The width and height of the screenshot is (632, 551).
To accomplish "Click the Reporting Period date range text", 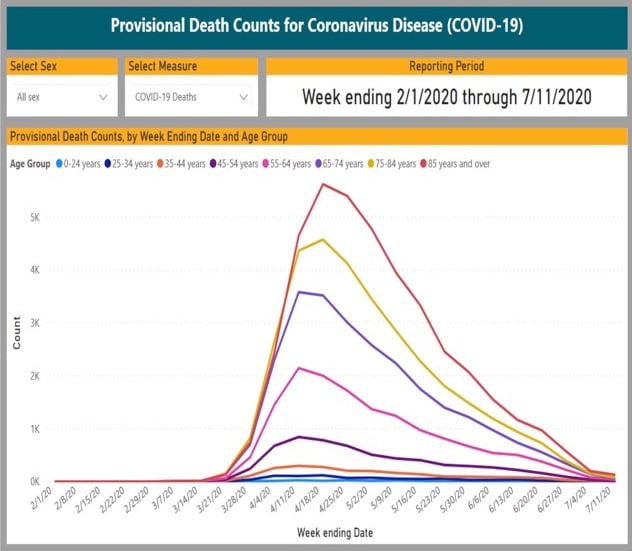I will pos(447,97).
